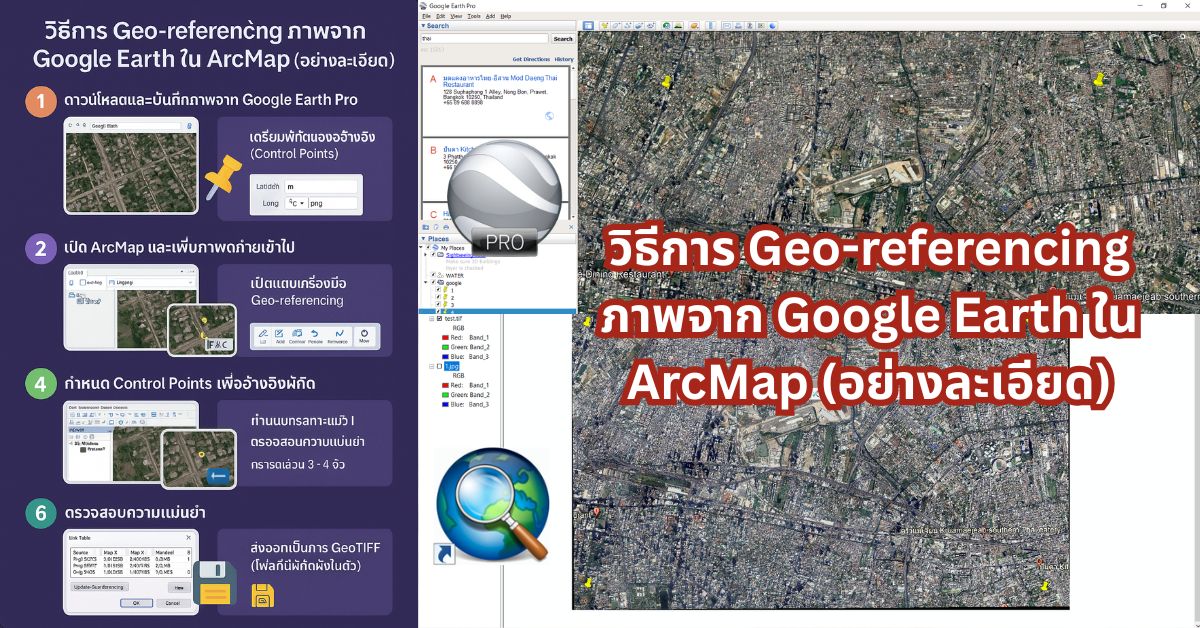Image resolution: width=1200 pixels, height=628 pixels.
Task: Click the Email envelope toolbar icon
Action: pos(726,25)
